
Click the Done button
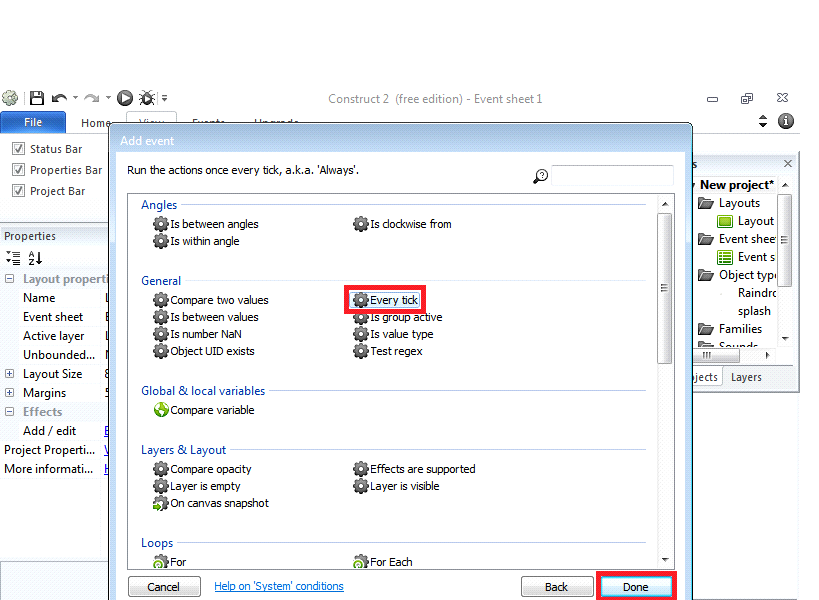636,587
